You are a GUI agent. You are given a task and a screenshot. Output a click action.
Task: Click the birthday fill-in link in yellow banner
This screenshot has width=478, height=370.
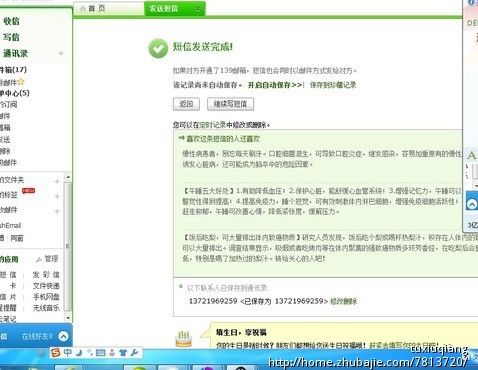404,345
